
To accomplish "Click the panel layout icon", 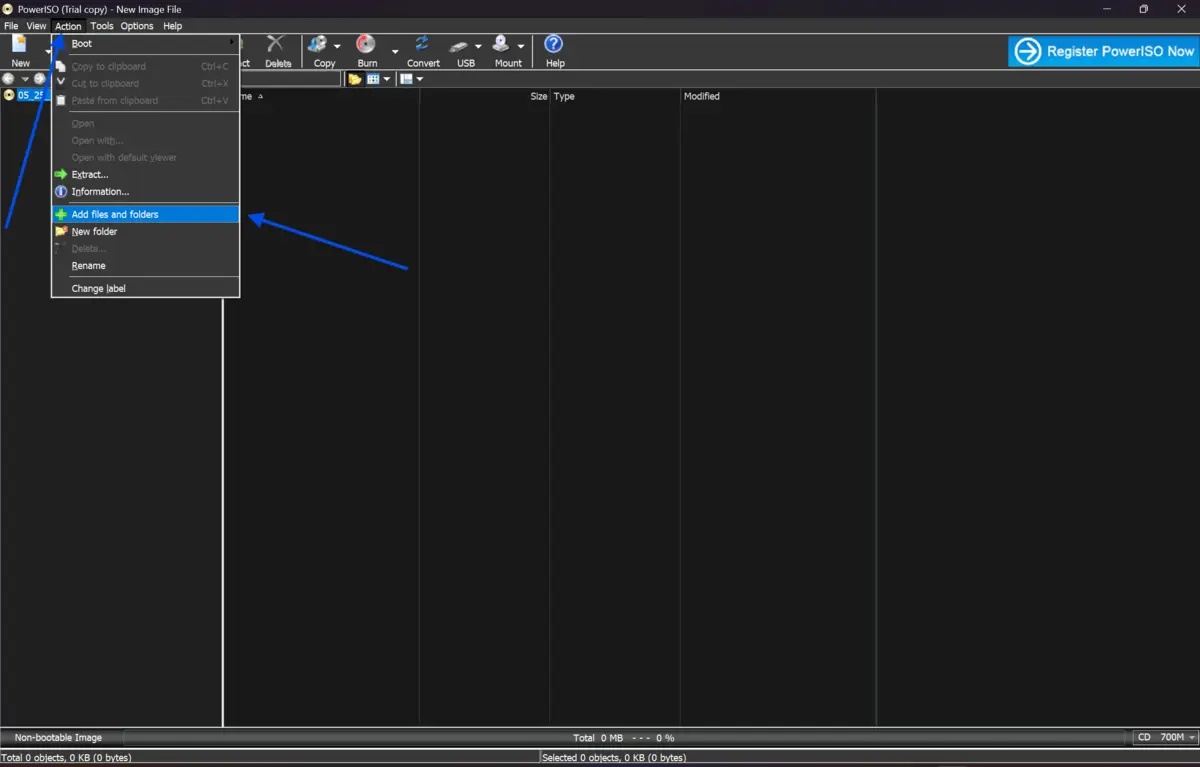I will [407, 79].
